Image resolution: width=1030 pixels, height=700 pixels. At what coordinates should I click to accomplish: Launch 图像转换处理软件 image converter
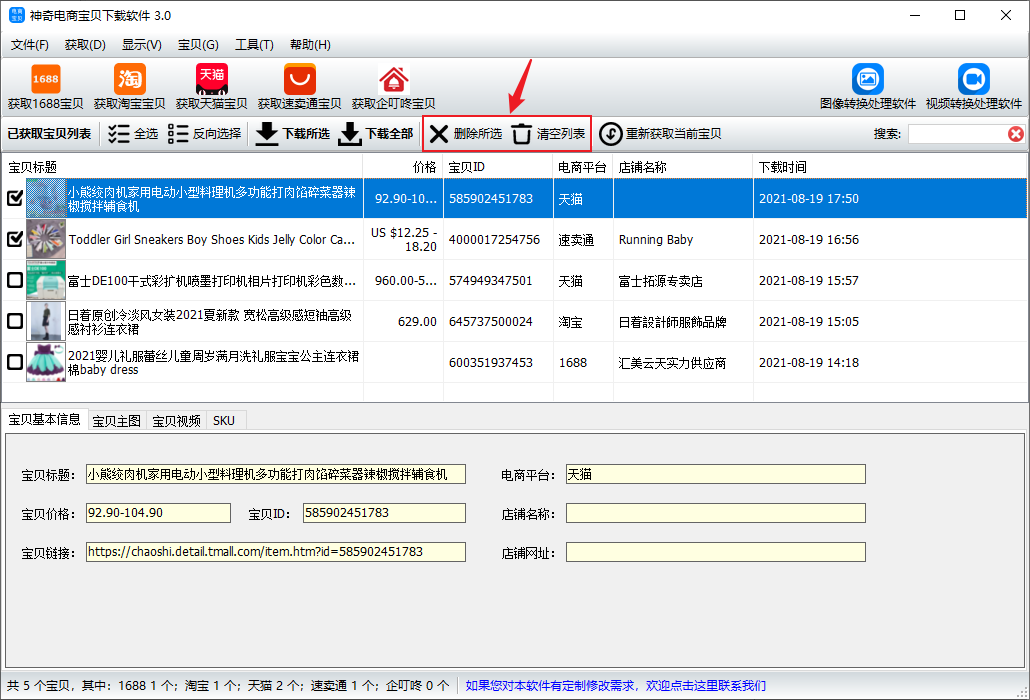(x=868, y=79)
